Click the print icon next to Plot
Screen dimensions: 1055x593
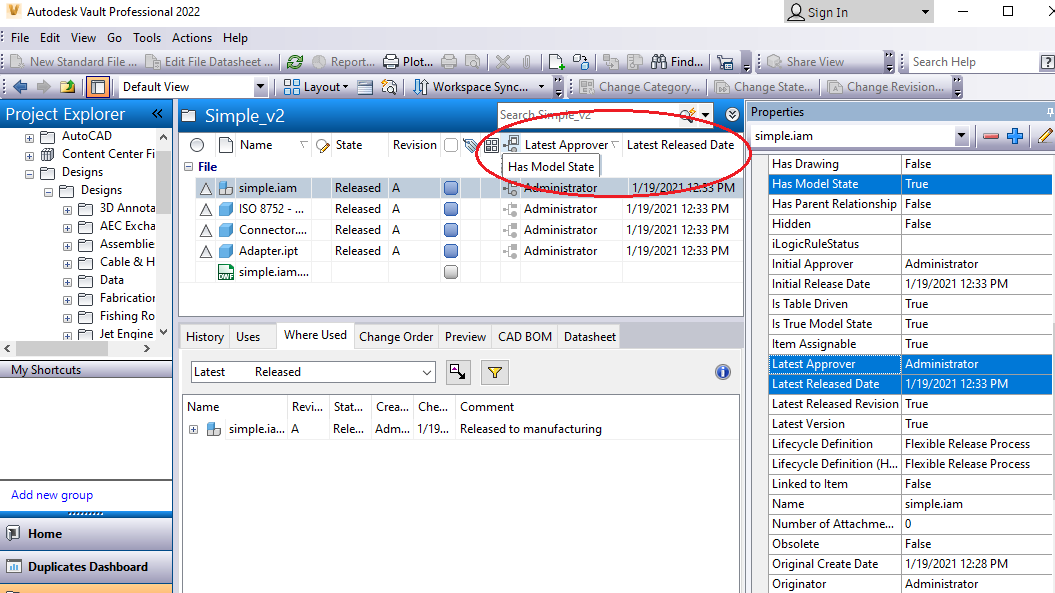(449, 62)
